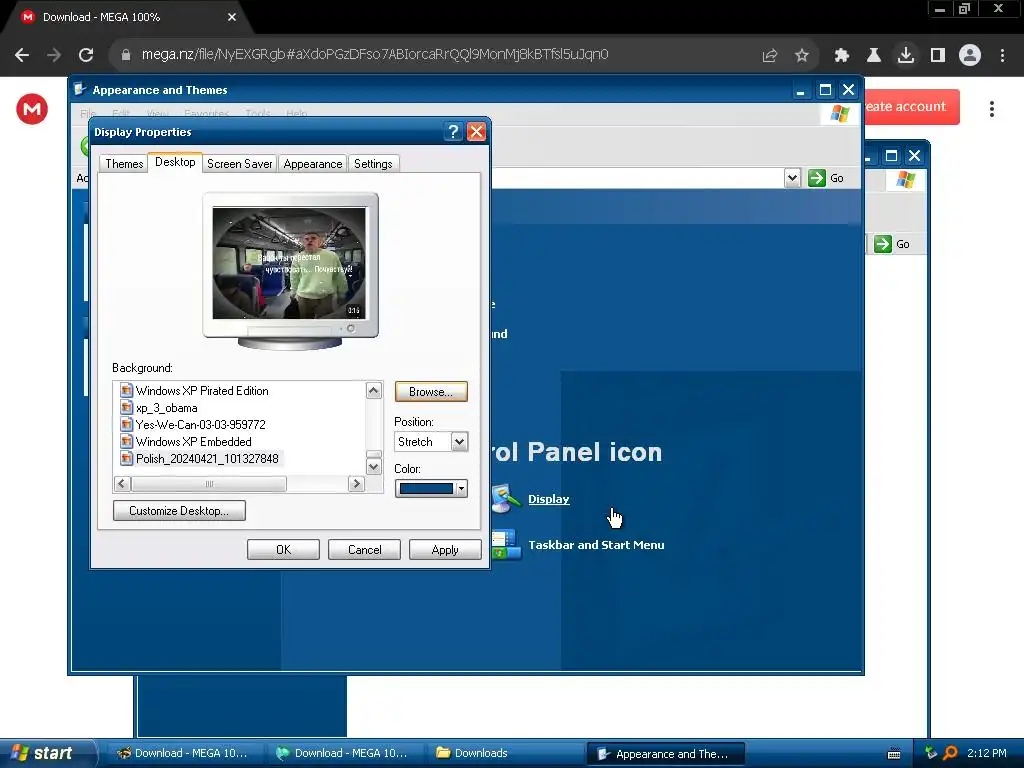The height and width of the screenshot is (768, 1024).
Task: Click the Display link
Action: pos(549,499)
